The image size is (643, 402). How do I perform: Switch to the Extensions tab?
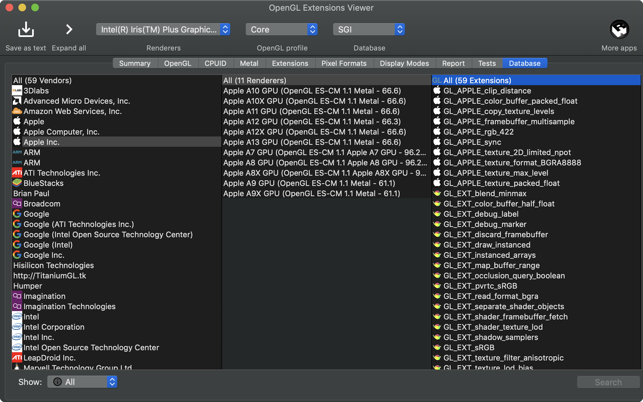(290, 63)
